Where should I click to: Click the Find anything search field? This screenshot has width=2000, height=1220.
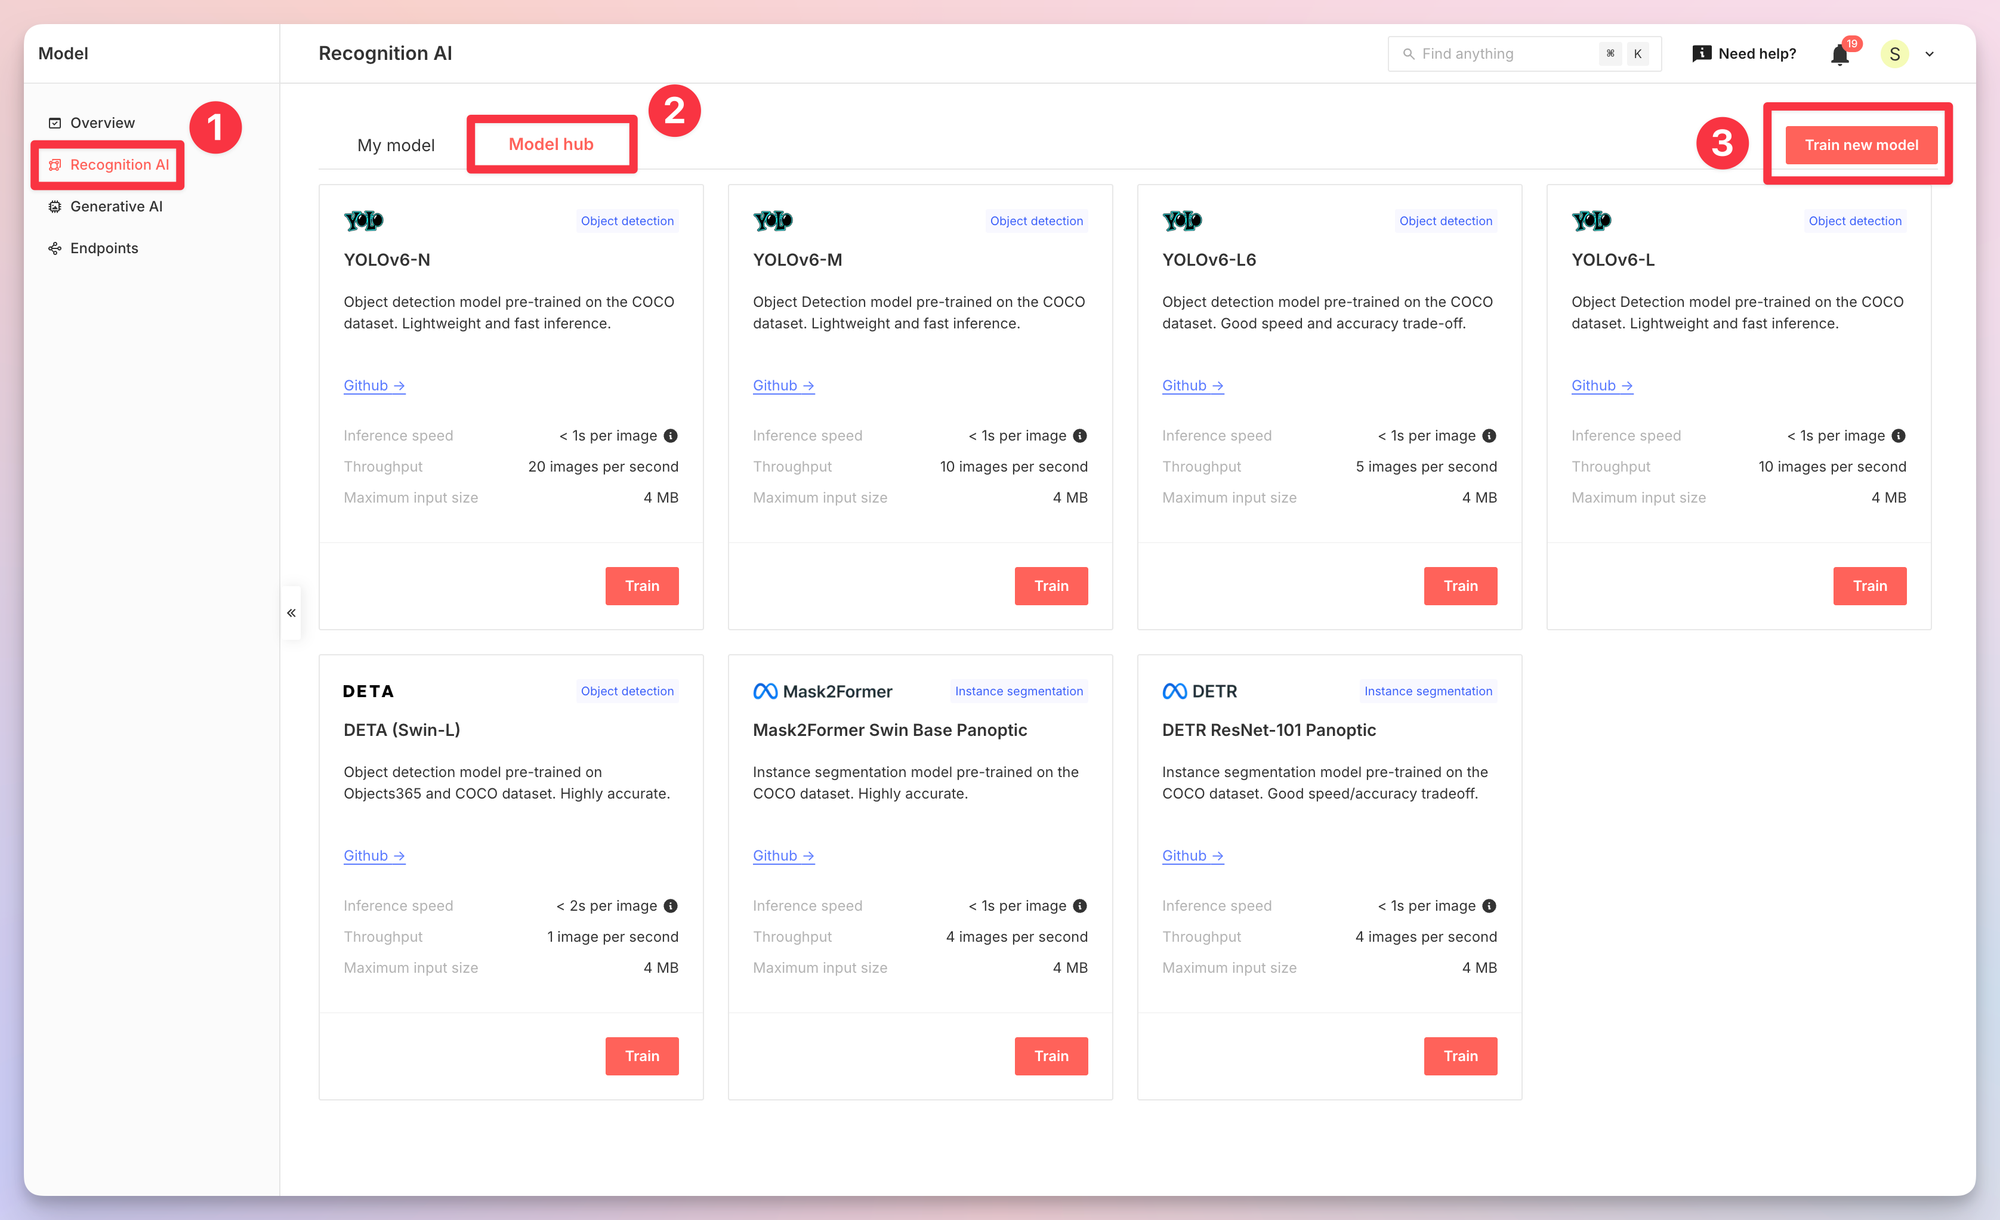pos(1524,54)
